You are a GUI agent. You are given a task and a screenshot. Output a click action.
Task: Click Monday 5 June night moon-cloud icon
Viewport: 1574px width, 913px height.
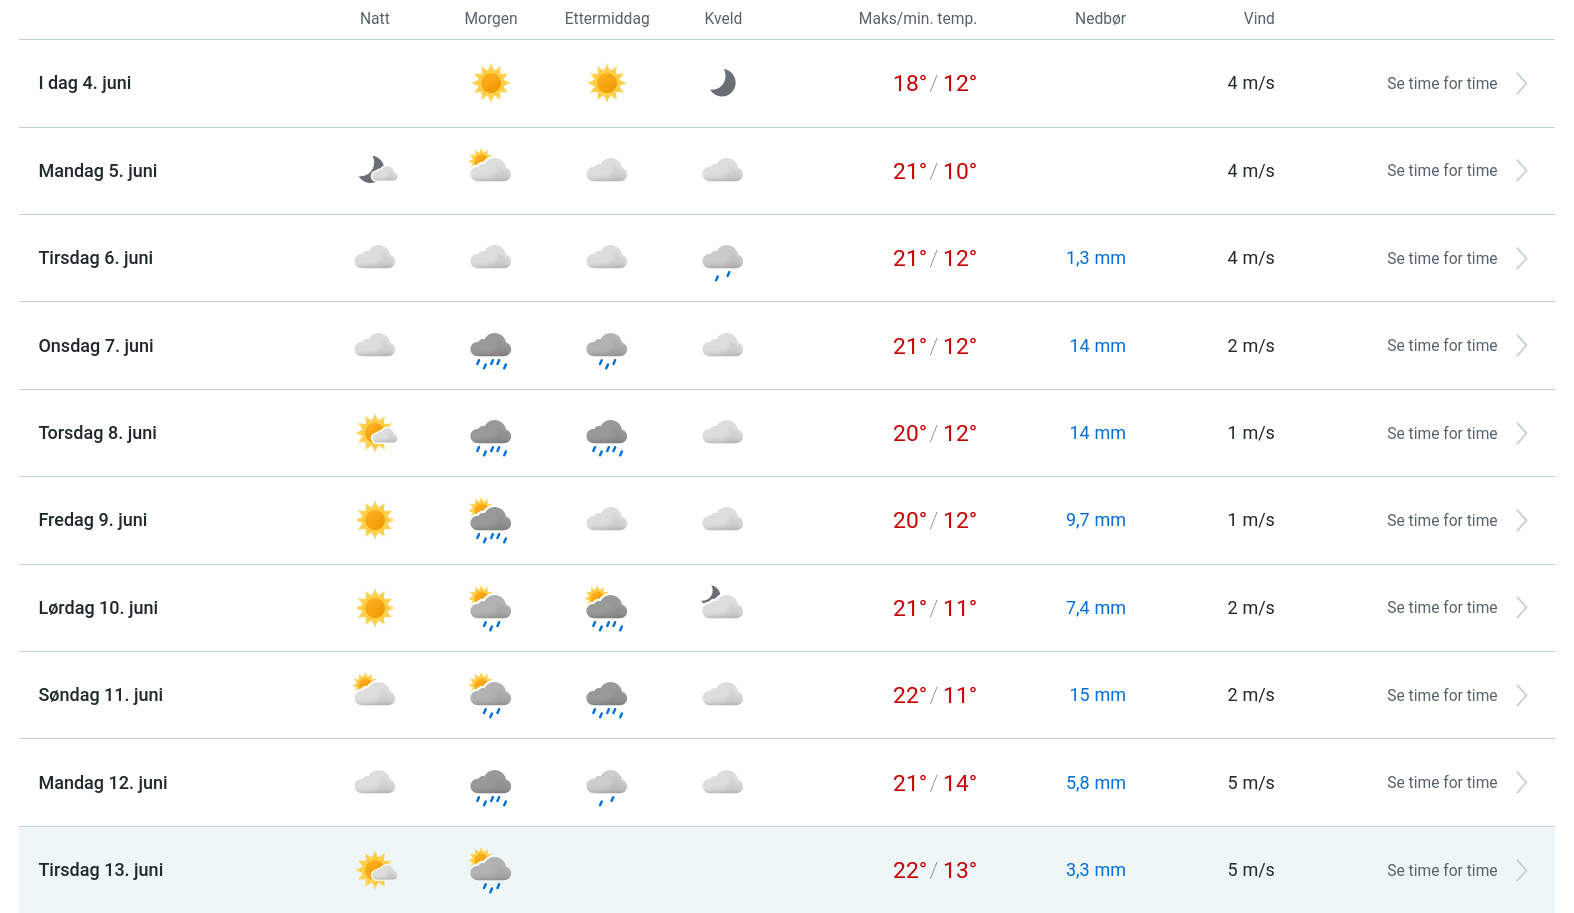[x=377, y=170]
